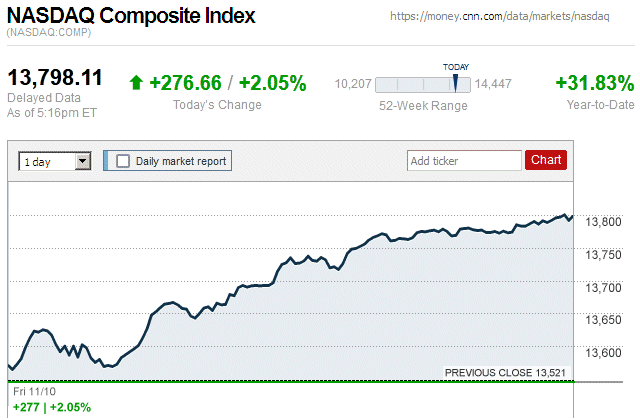This screenshot has height=420, width=640.
Task: Click the Fri 11/10 date label
Action: pos(34,391)
